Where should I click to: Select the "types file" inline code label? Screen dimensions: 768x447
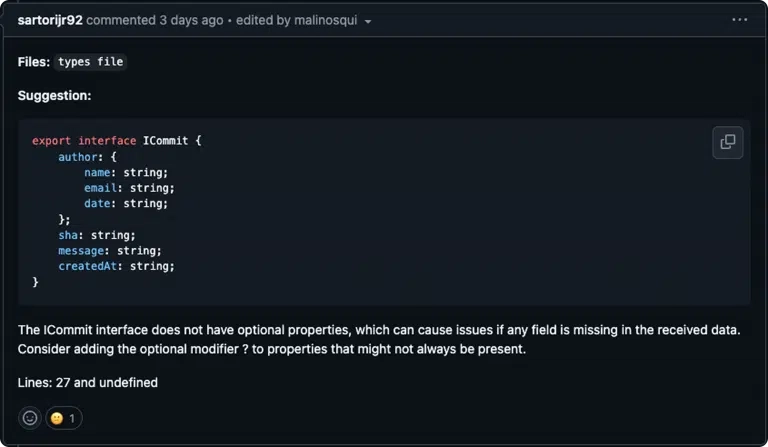click(91, 62)
